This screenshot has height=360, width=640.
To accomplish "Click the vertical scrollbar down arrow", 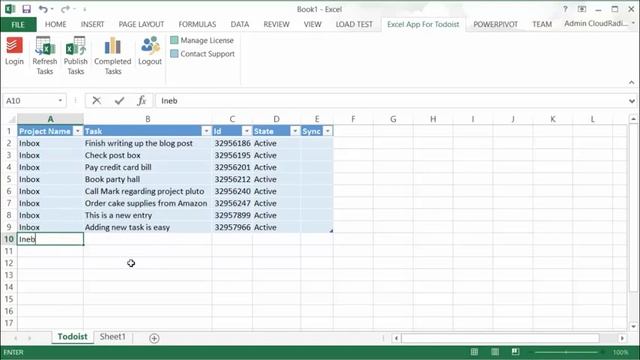I will [x=633, y=326].
